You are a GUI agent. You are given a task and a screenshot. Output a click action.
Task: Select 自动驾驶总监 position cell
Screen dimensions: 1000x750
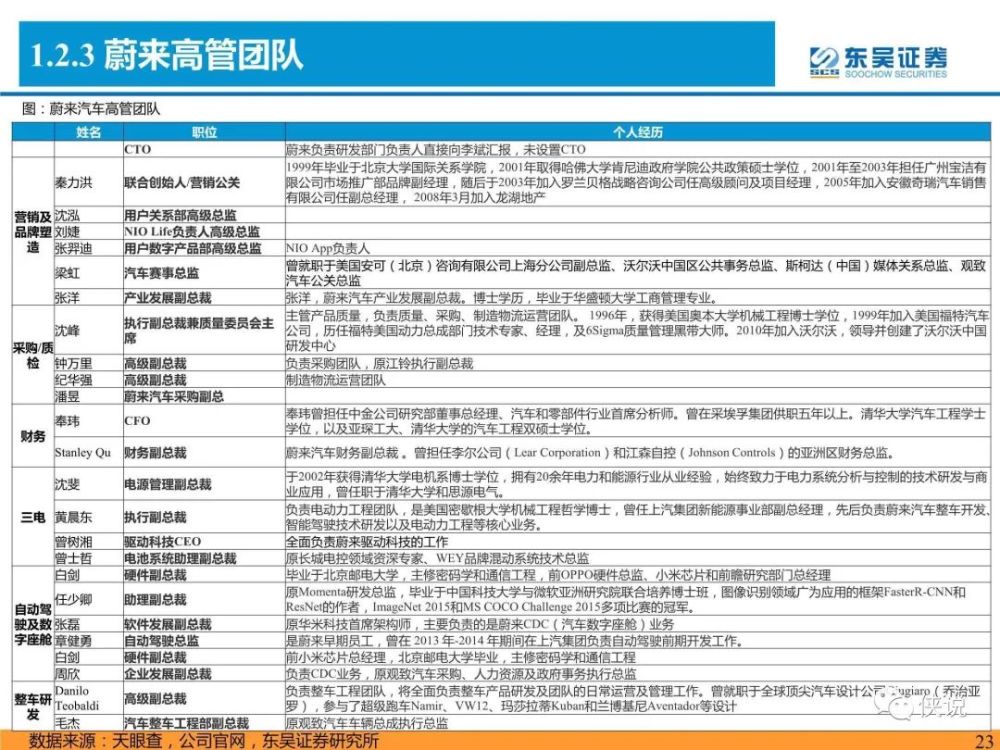tap(204, 641)
